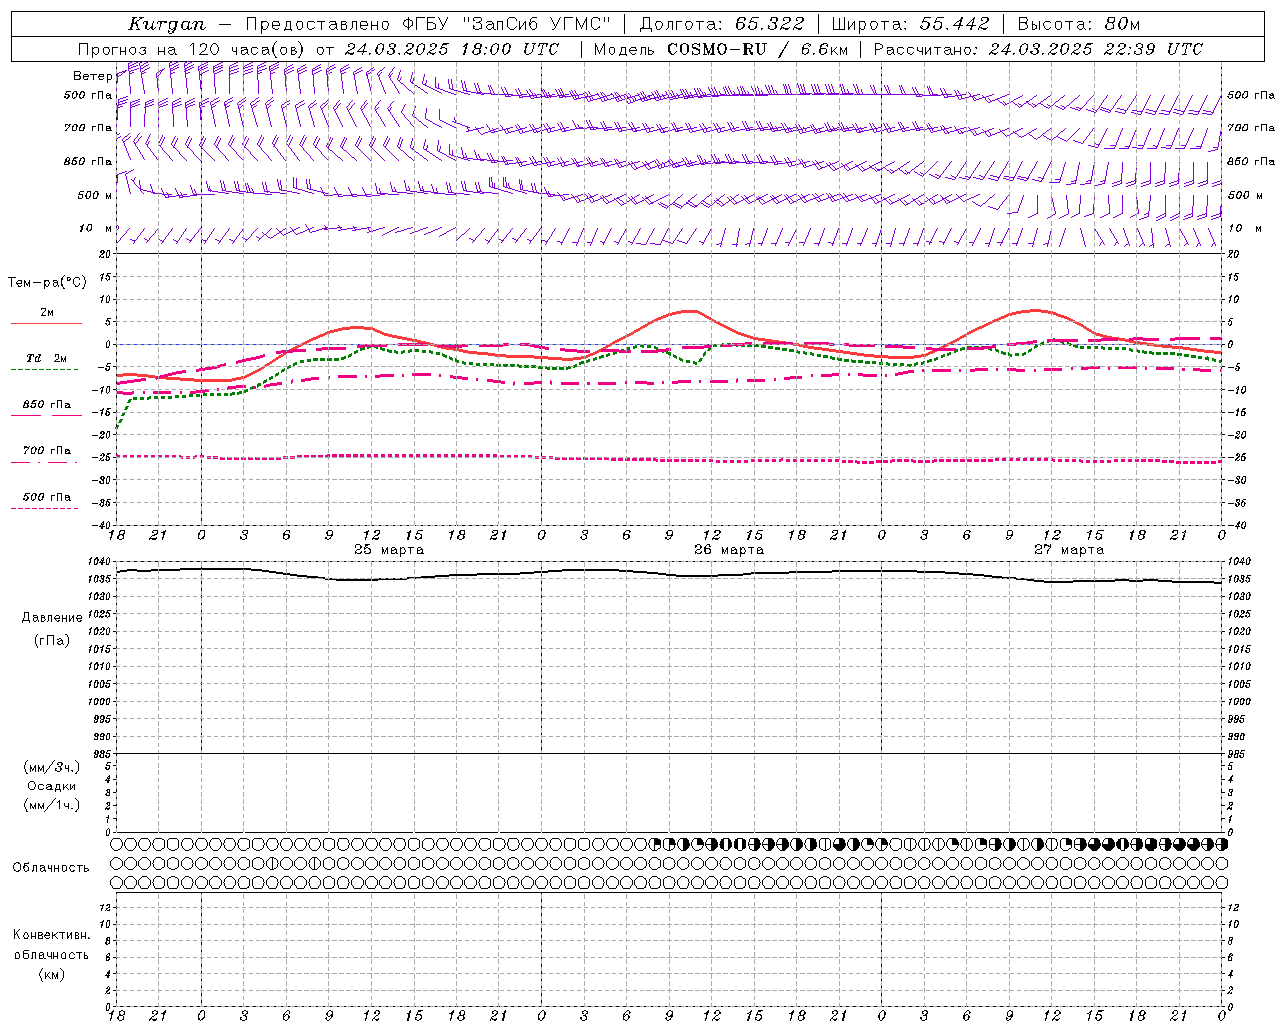Click the "(гПа)" unit under Давление
Viewport: 1280px width, 1024px height.
(52, 641)
